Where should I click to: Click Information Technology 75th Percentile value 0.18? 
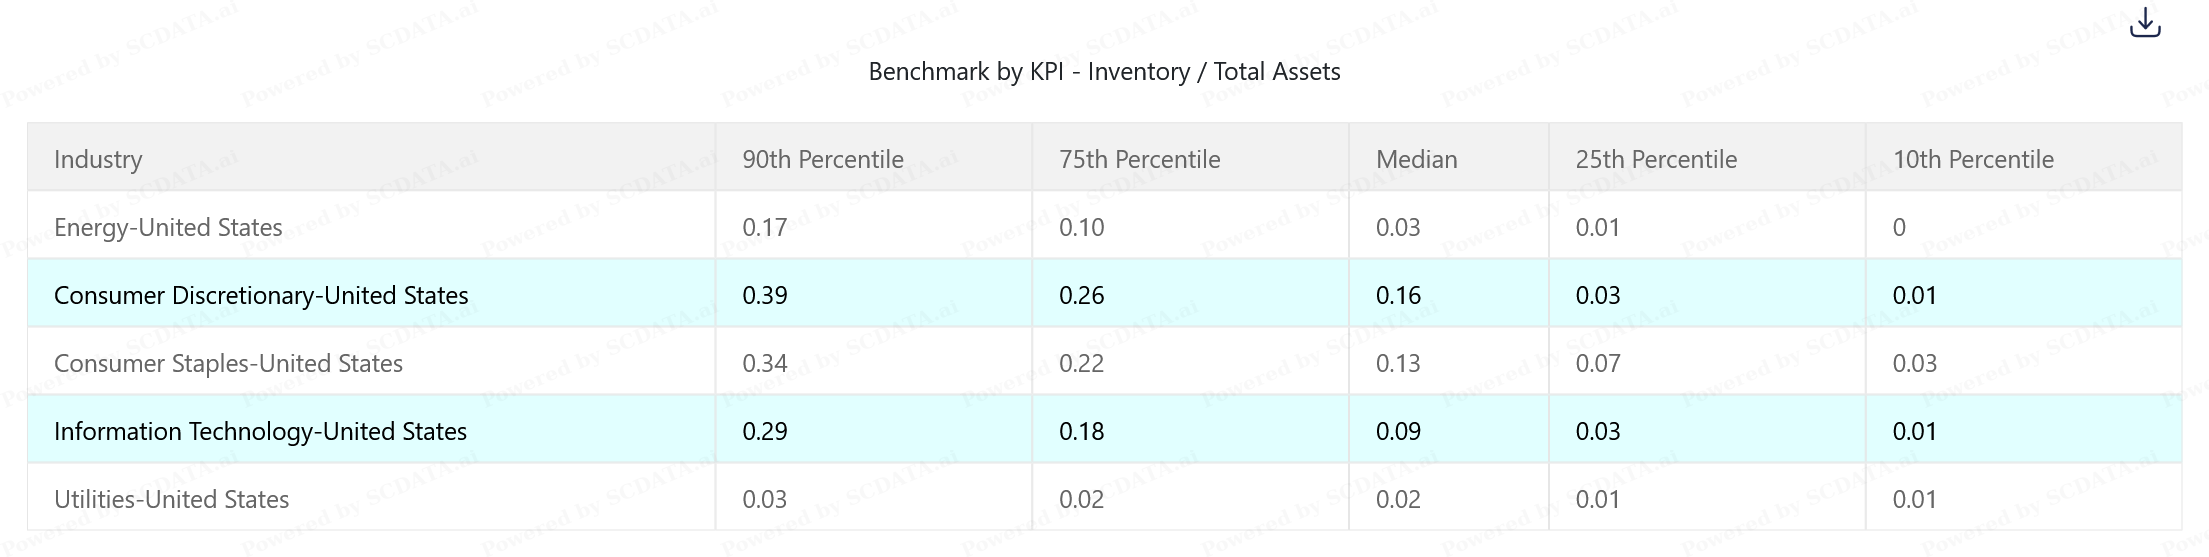1081,431
